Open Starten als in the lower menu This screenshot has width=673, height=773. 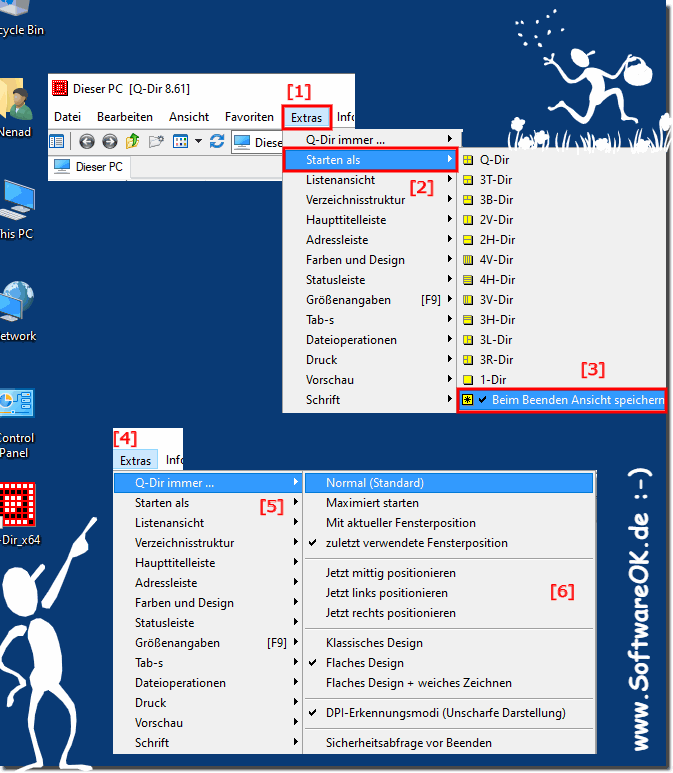click(x=208, y=503)
